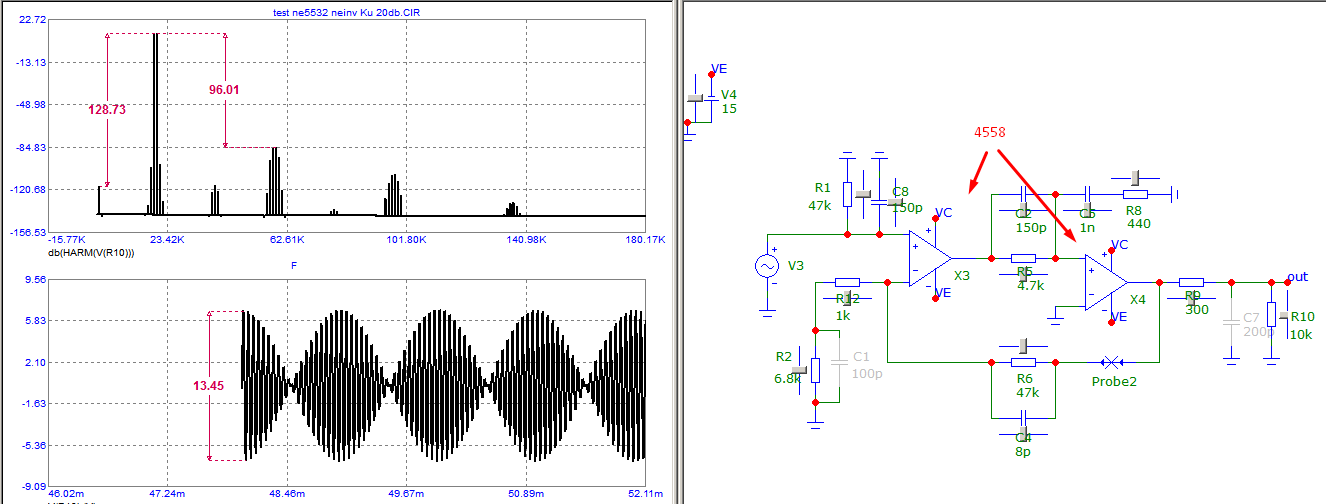
Task: Select resistor R5 between the op-amps
Action: click(1023, 258)
